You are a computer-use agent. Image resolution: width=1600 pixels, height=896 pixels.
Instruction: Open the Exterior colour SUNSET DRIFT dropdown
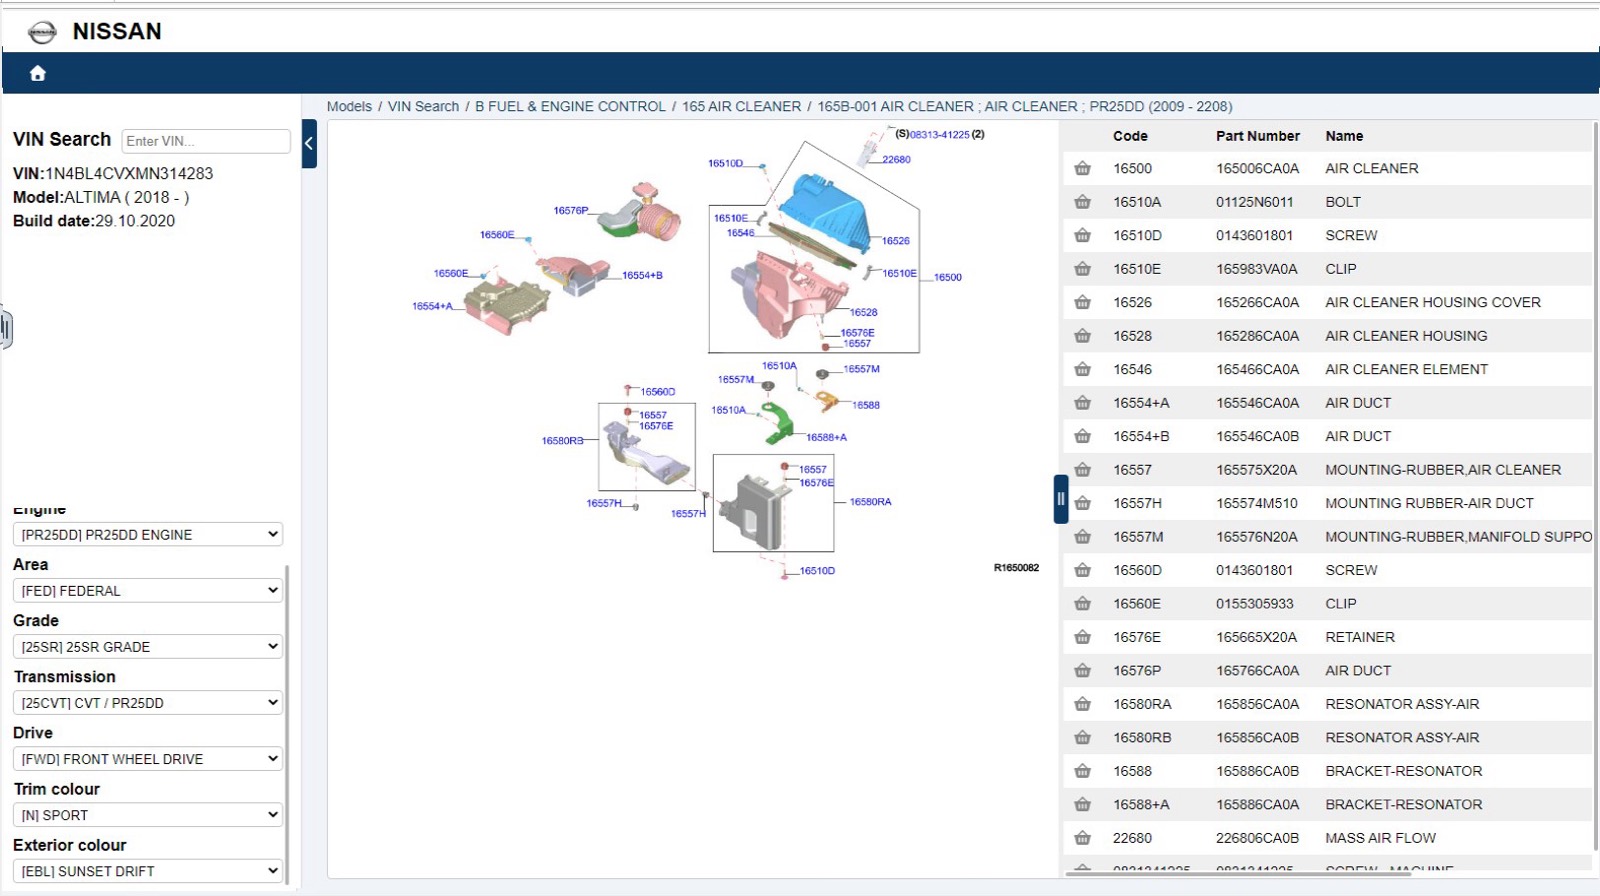(x=148, y=871)
